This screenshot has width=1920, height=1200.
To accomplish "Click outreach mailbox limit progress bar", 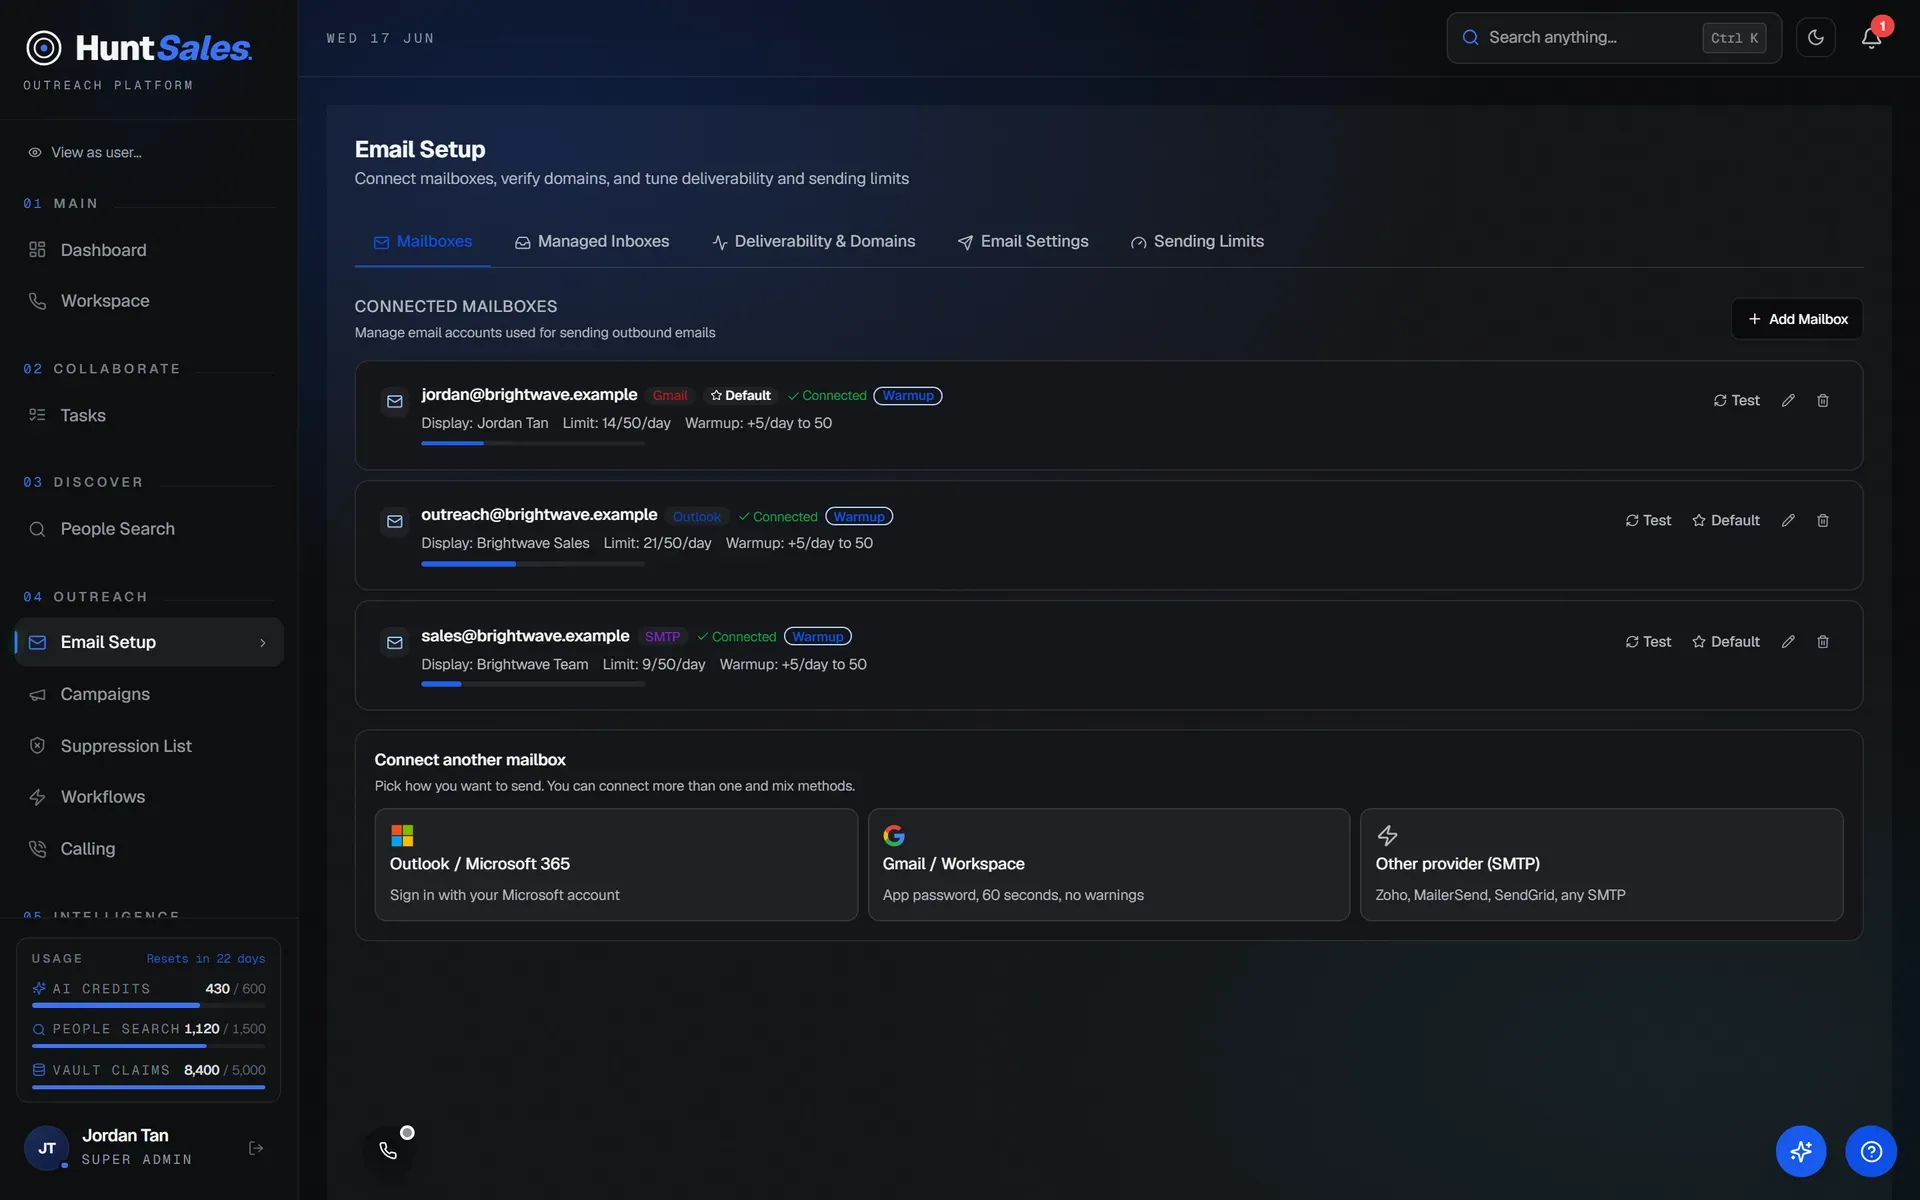I will (x=533, y=564).
